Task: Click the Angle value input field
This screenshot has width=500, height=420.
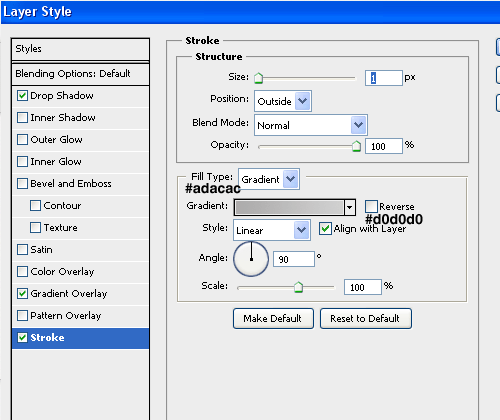Action: pos(294,259)
